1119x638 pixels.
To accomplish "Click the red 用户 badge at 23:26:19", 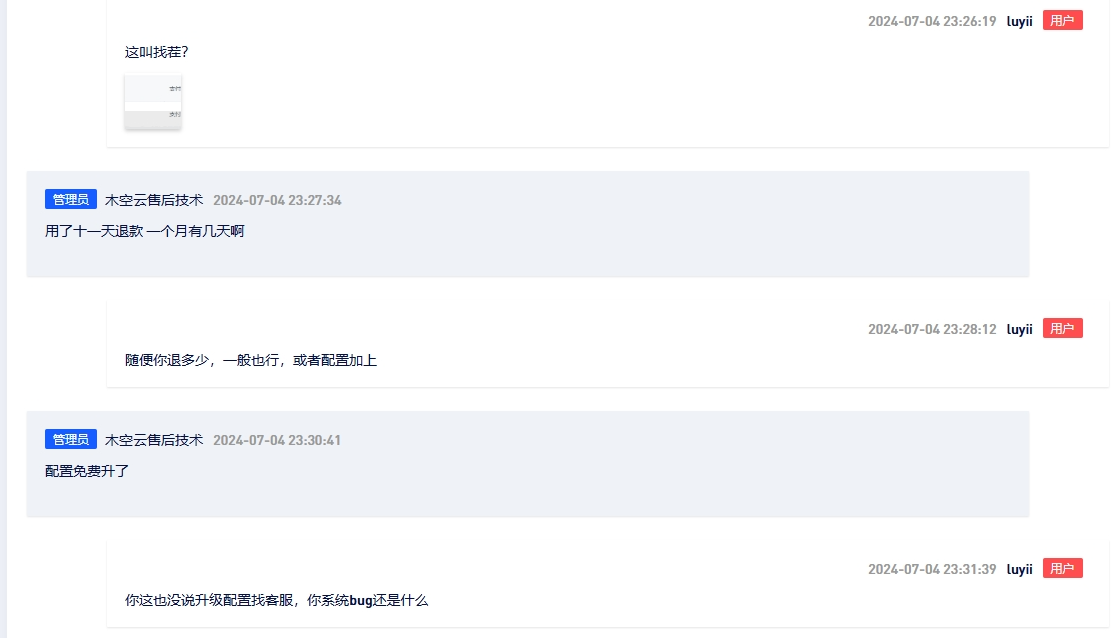I will point(1063,21).
